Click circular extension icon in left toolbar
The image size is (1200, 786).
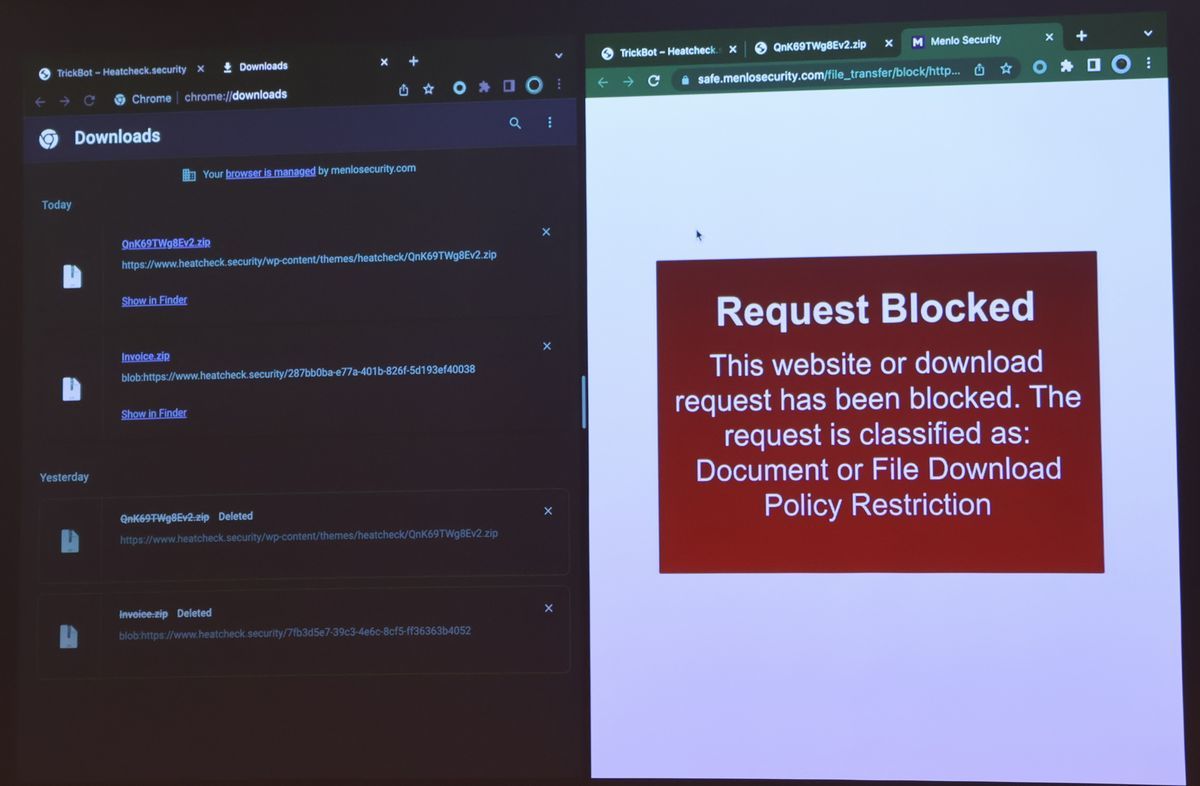[459, 88]
